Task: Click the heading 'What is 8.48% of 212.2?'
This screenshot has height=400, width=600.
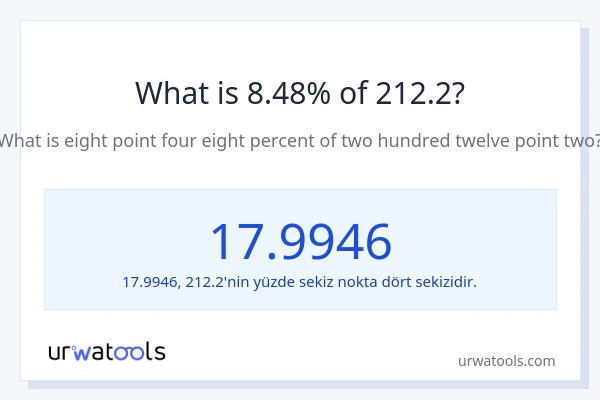Action: click(300, 93)
